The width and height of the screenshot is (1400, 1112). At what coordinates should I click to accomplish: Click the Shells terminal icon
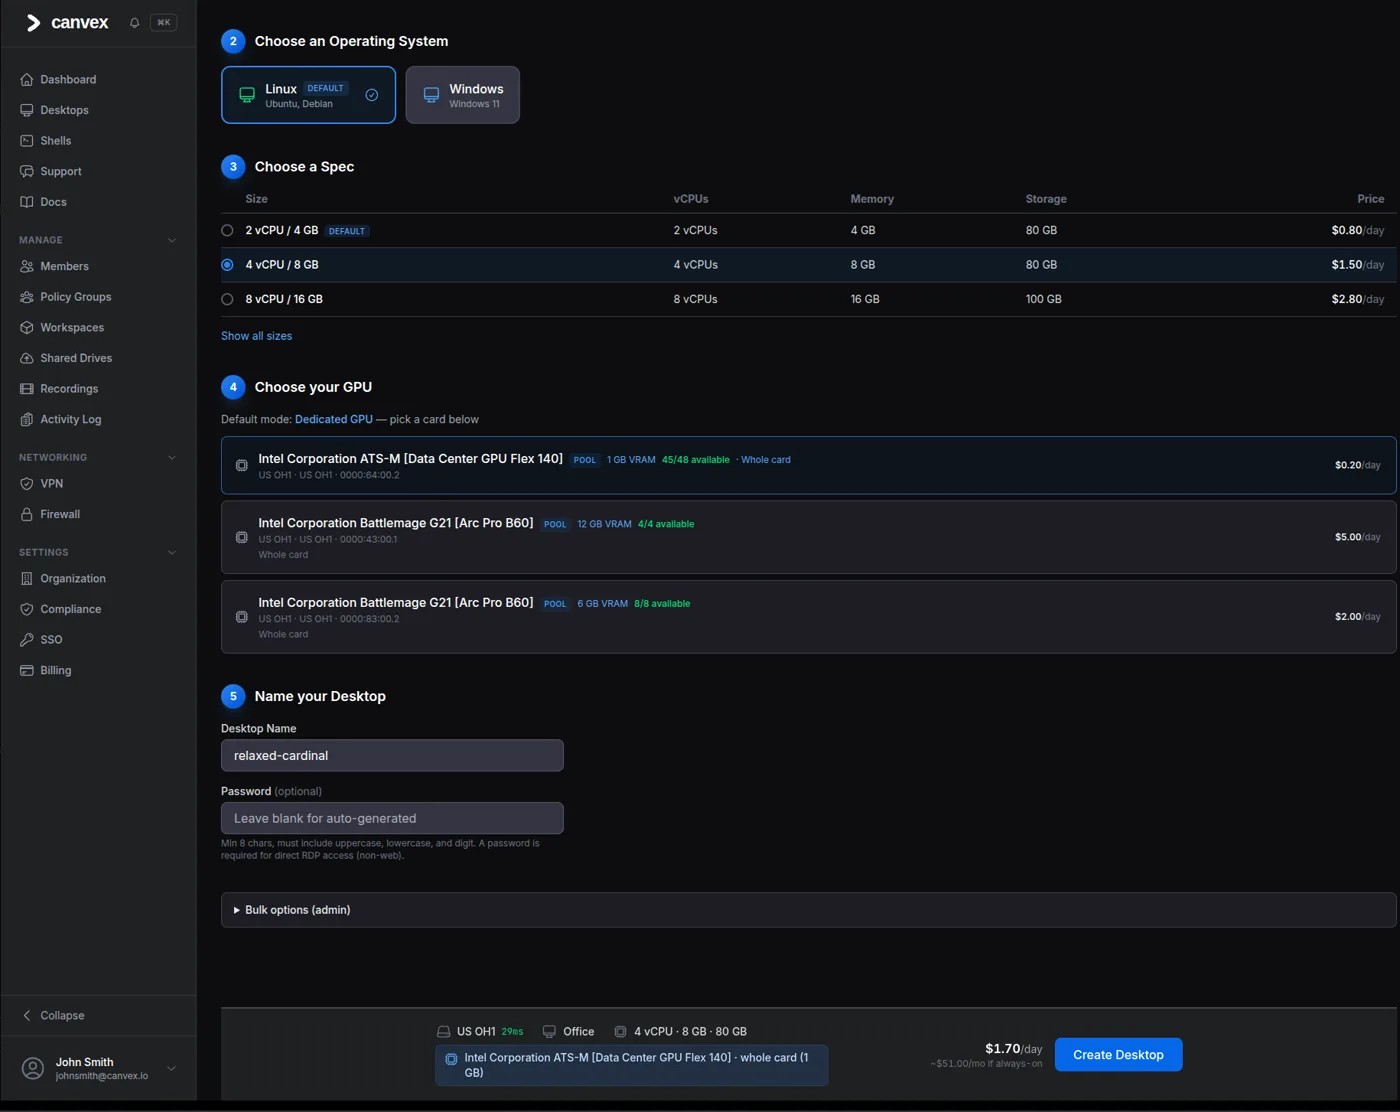[x=27, y=141]
